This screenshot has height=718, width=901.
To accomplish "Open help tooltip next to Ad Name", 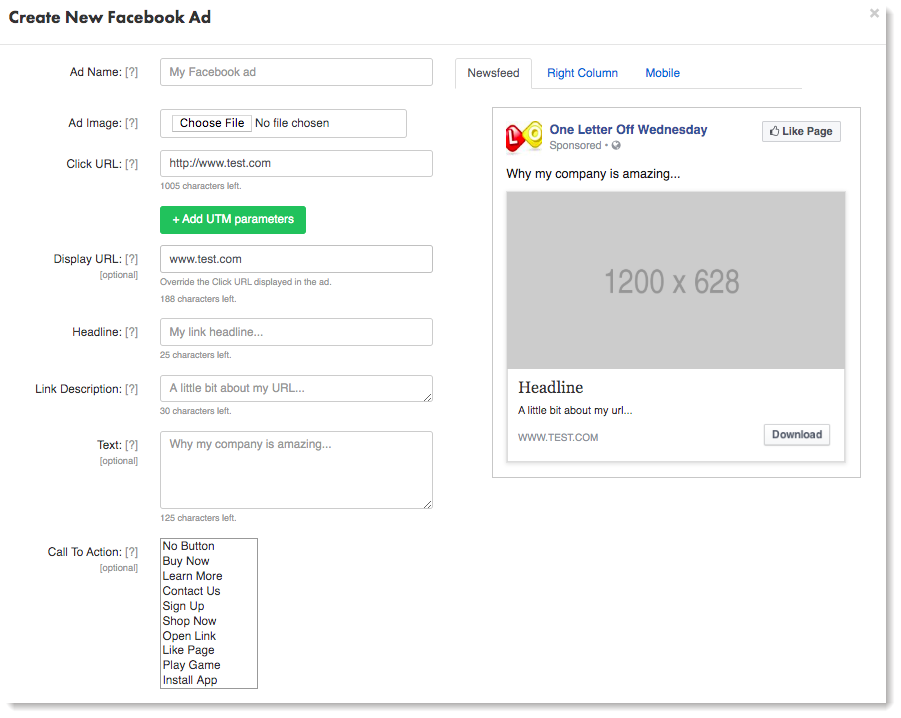I will (132, 72).
